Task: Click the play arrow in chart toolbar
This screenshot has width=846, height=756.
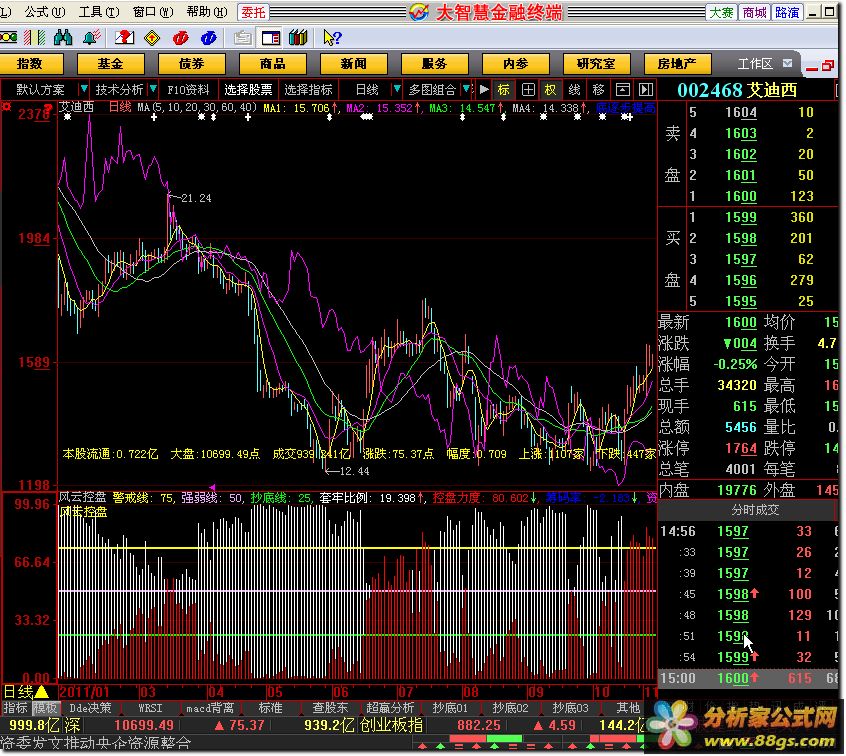Action: coord(484,89)
